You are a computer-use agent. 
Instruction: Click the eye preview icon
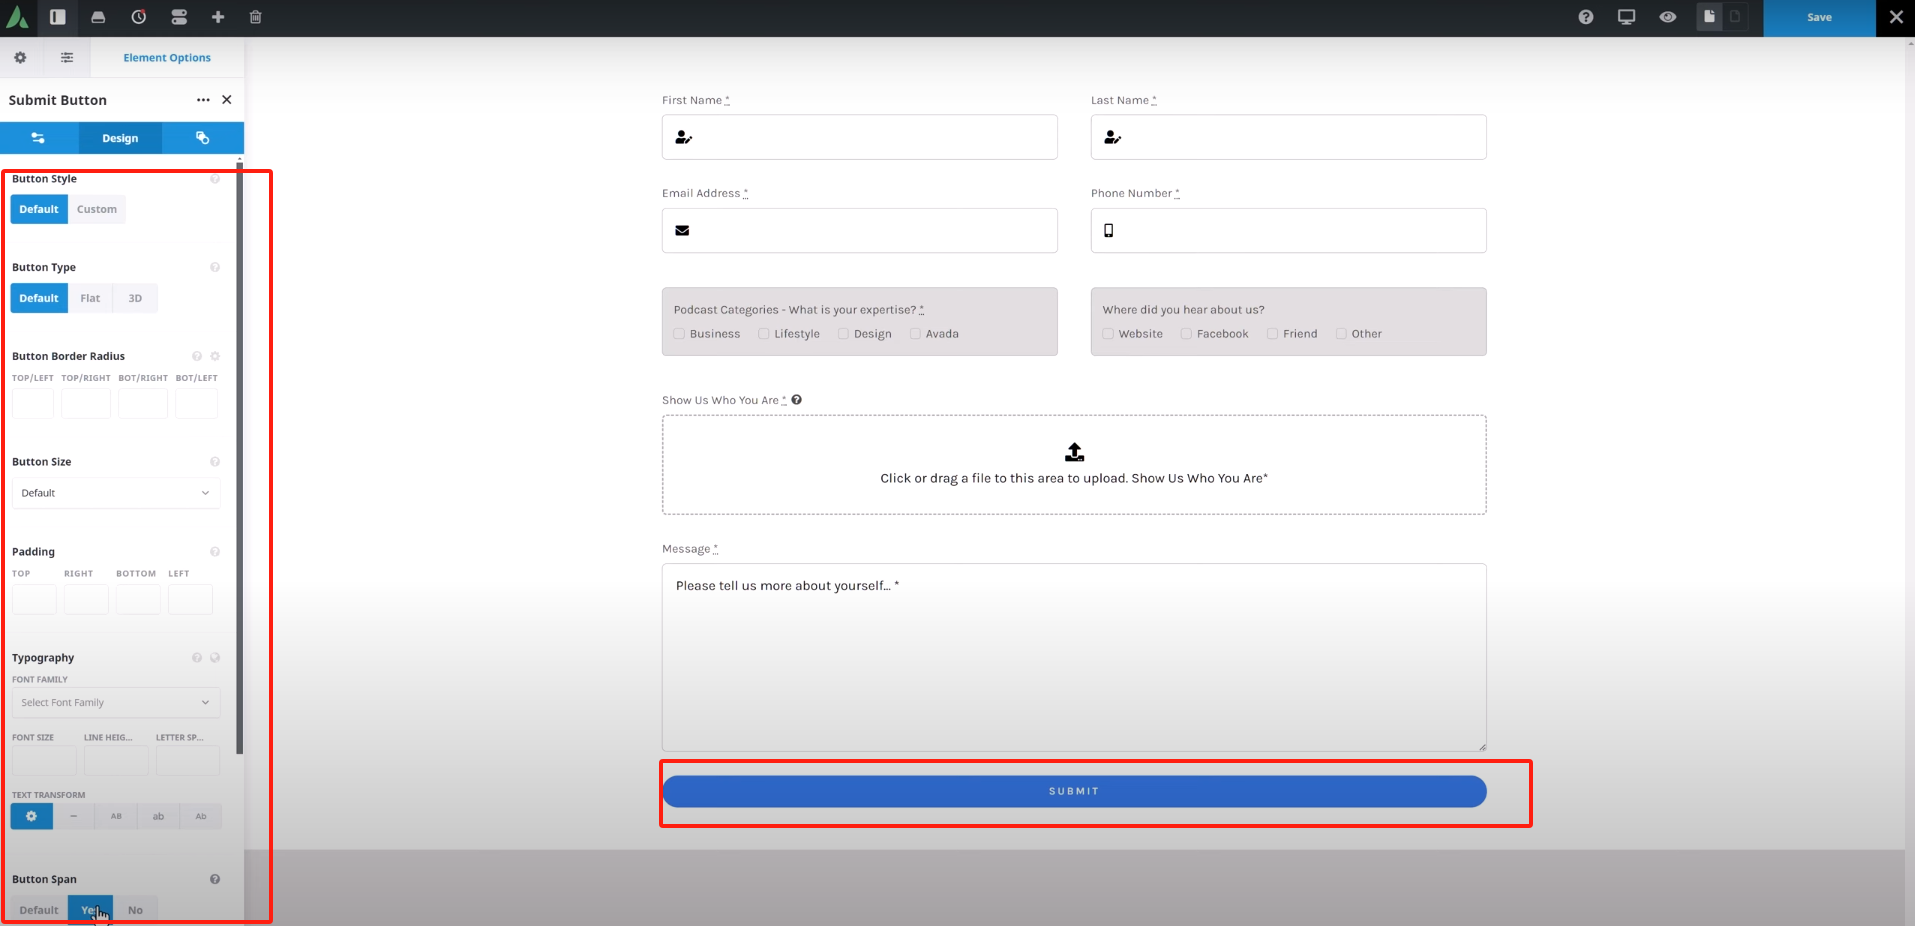pos(1667,17)
